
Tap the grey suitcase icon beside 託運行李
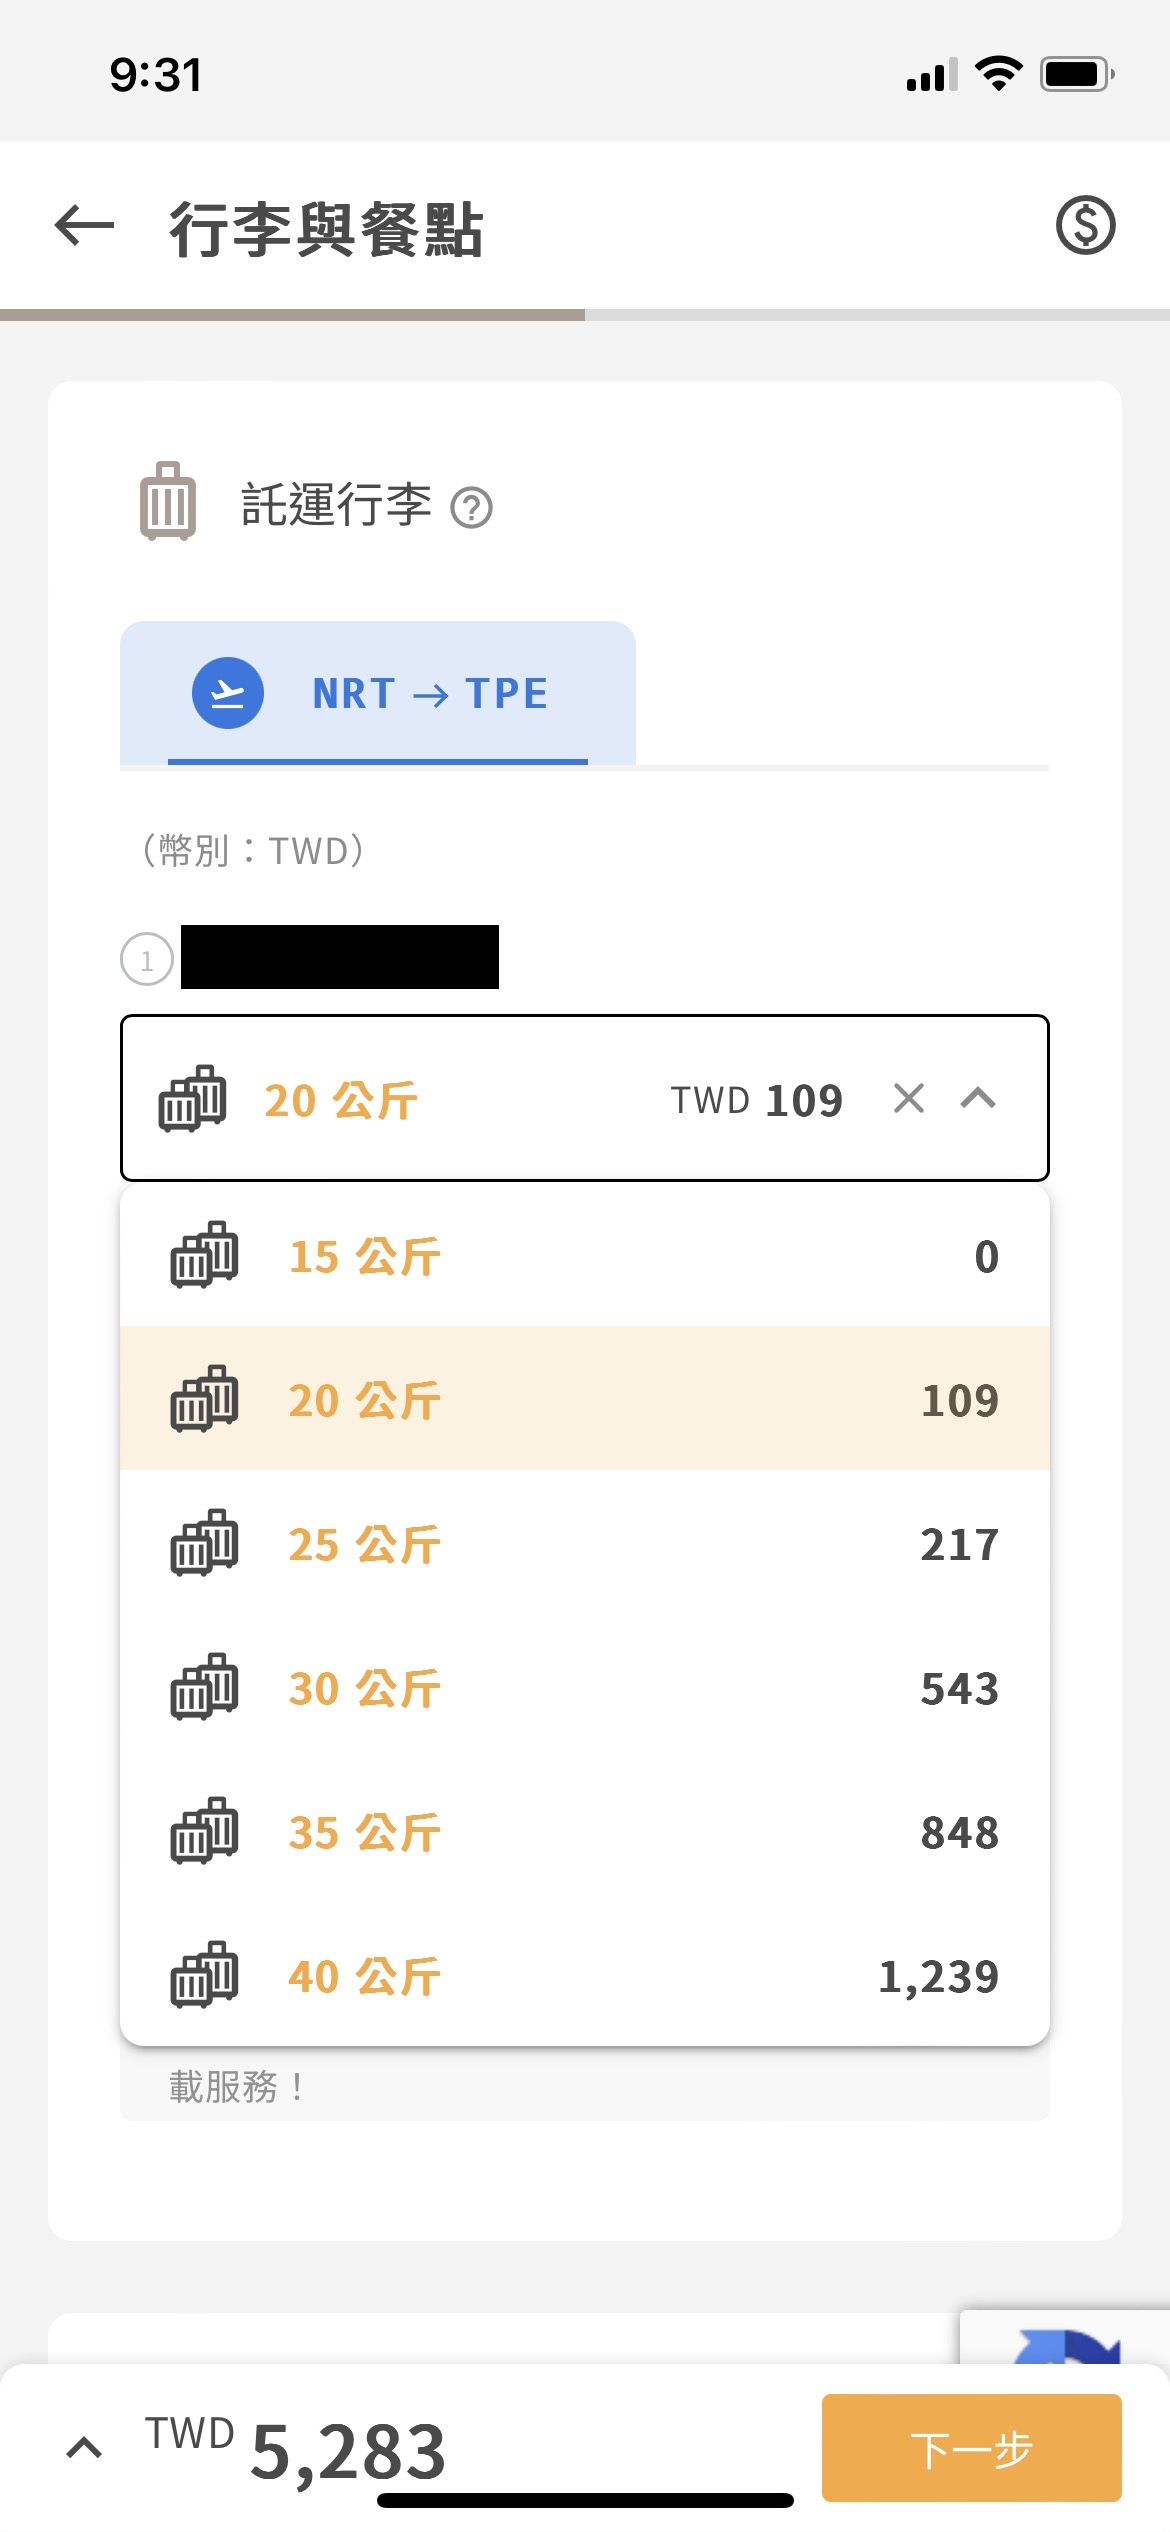coord(168,502)
